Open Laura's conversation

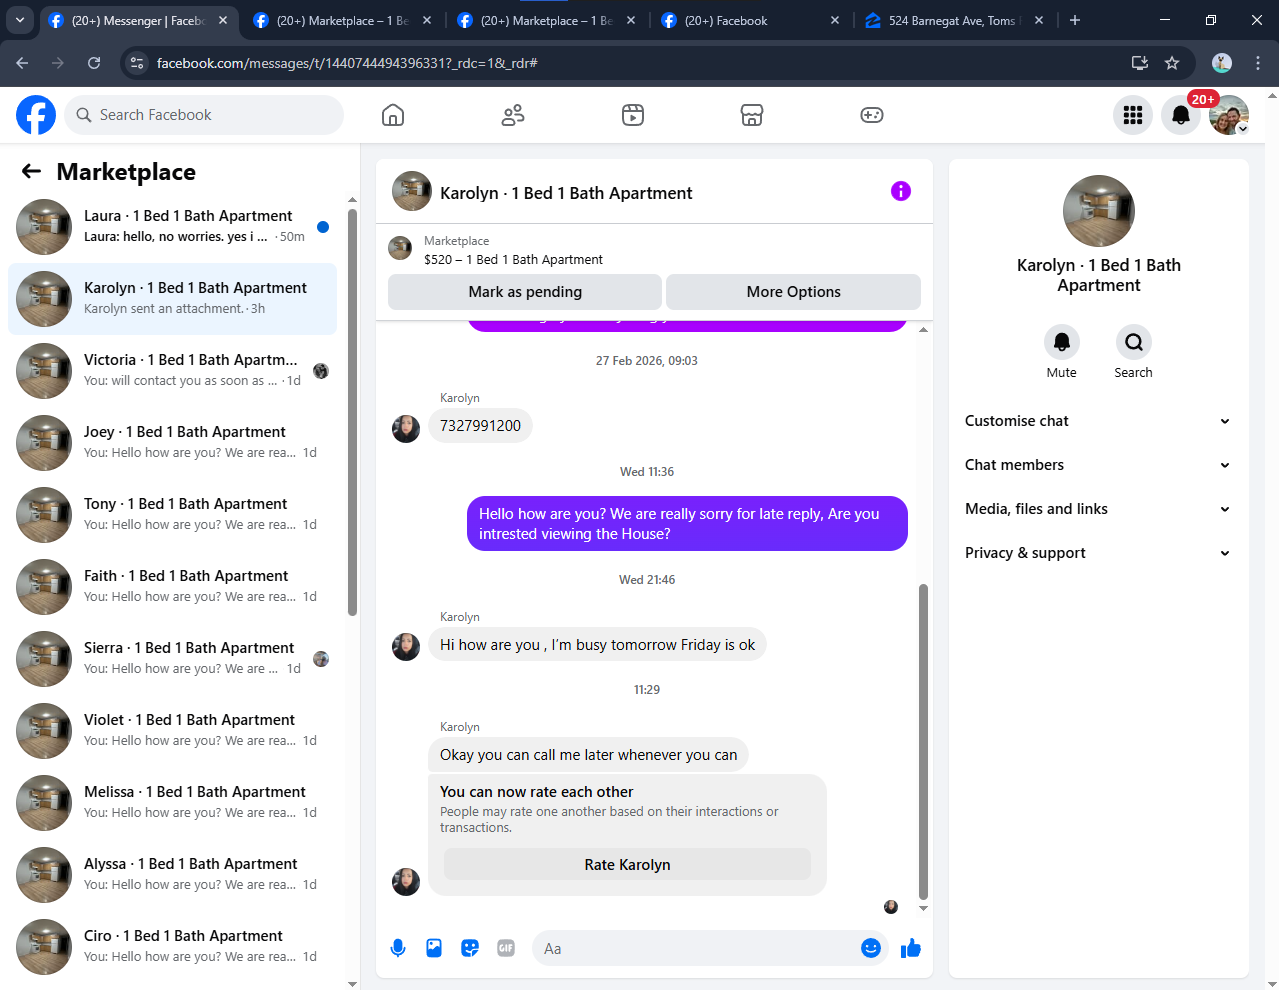(x=172, y=227)
